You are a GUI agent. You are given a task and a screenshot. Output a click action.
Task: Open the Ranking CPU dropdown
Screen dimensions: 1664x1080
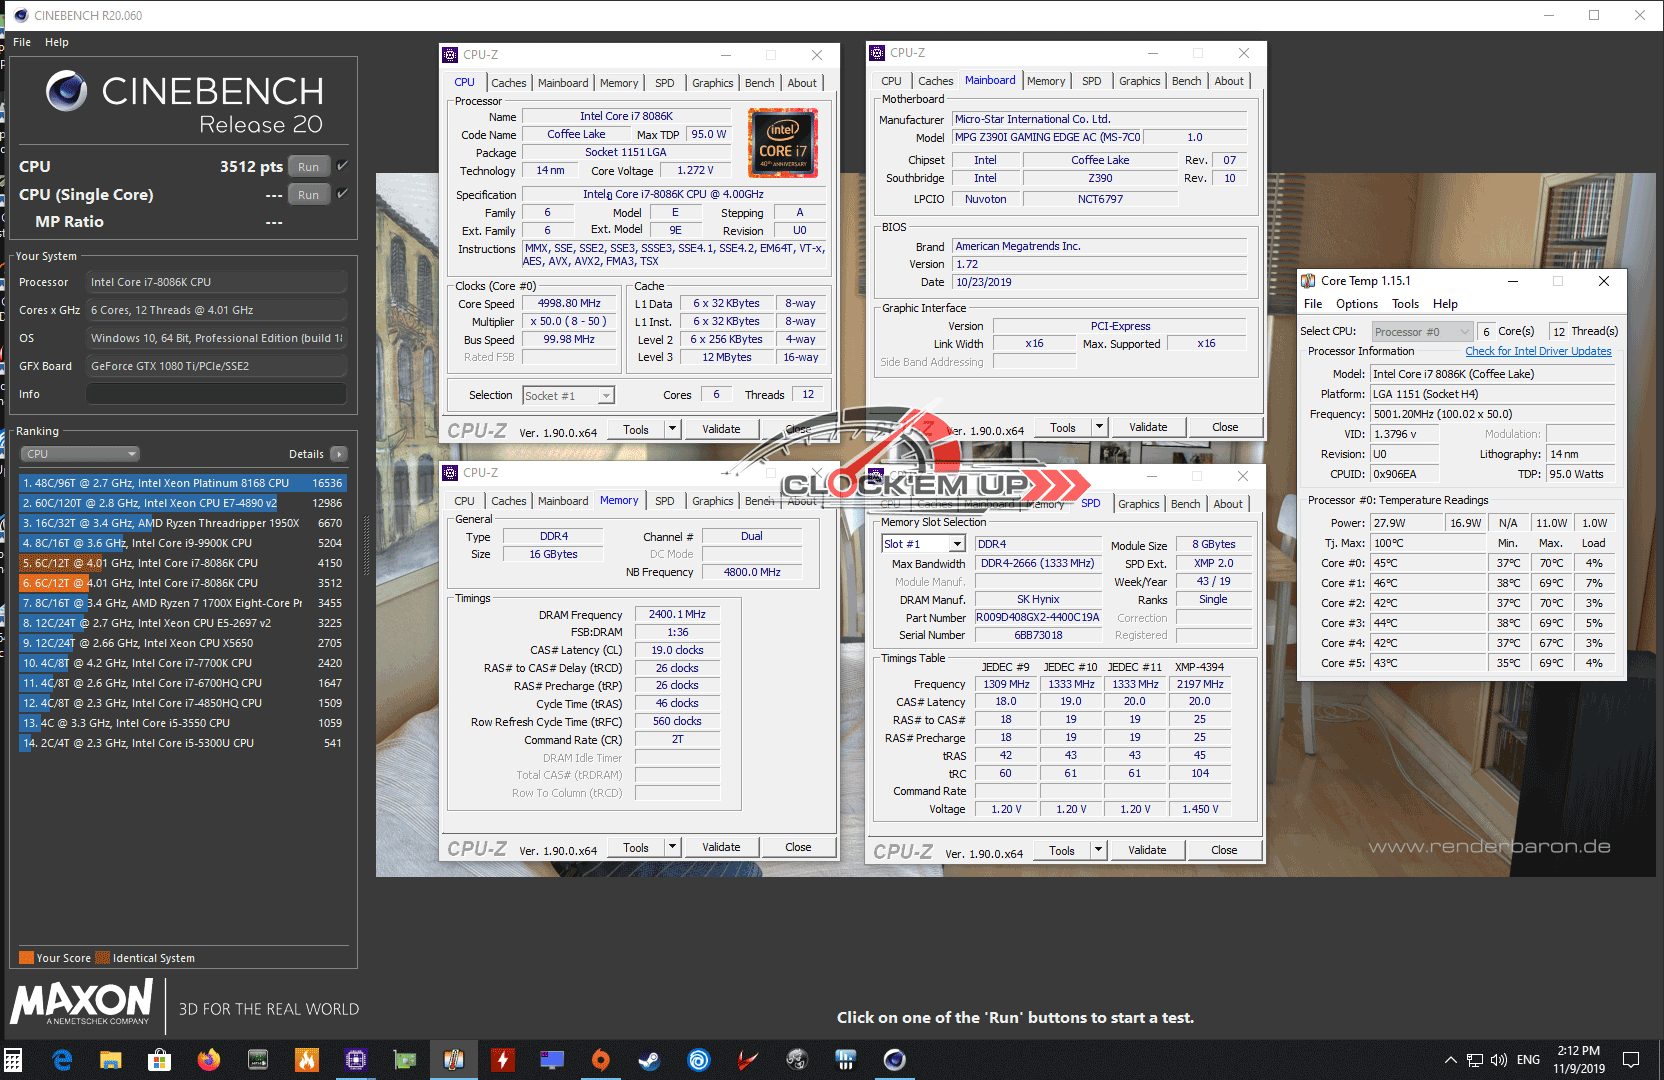coord(79,454)
